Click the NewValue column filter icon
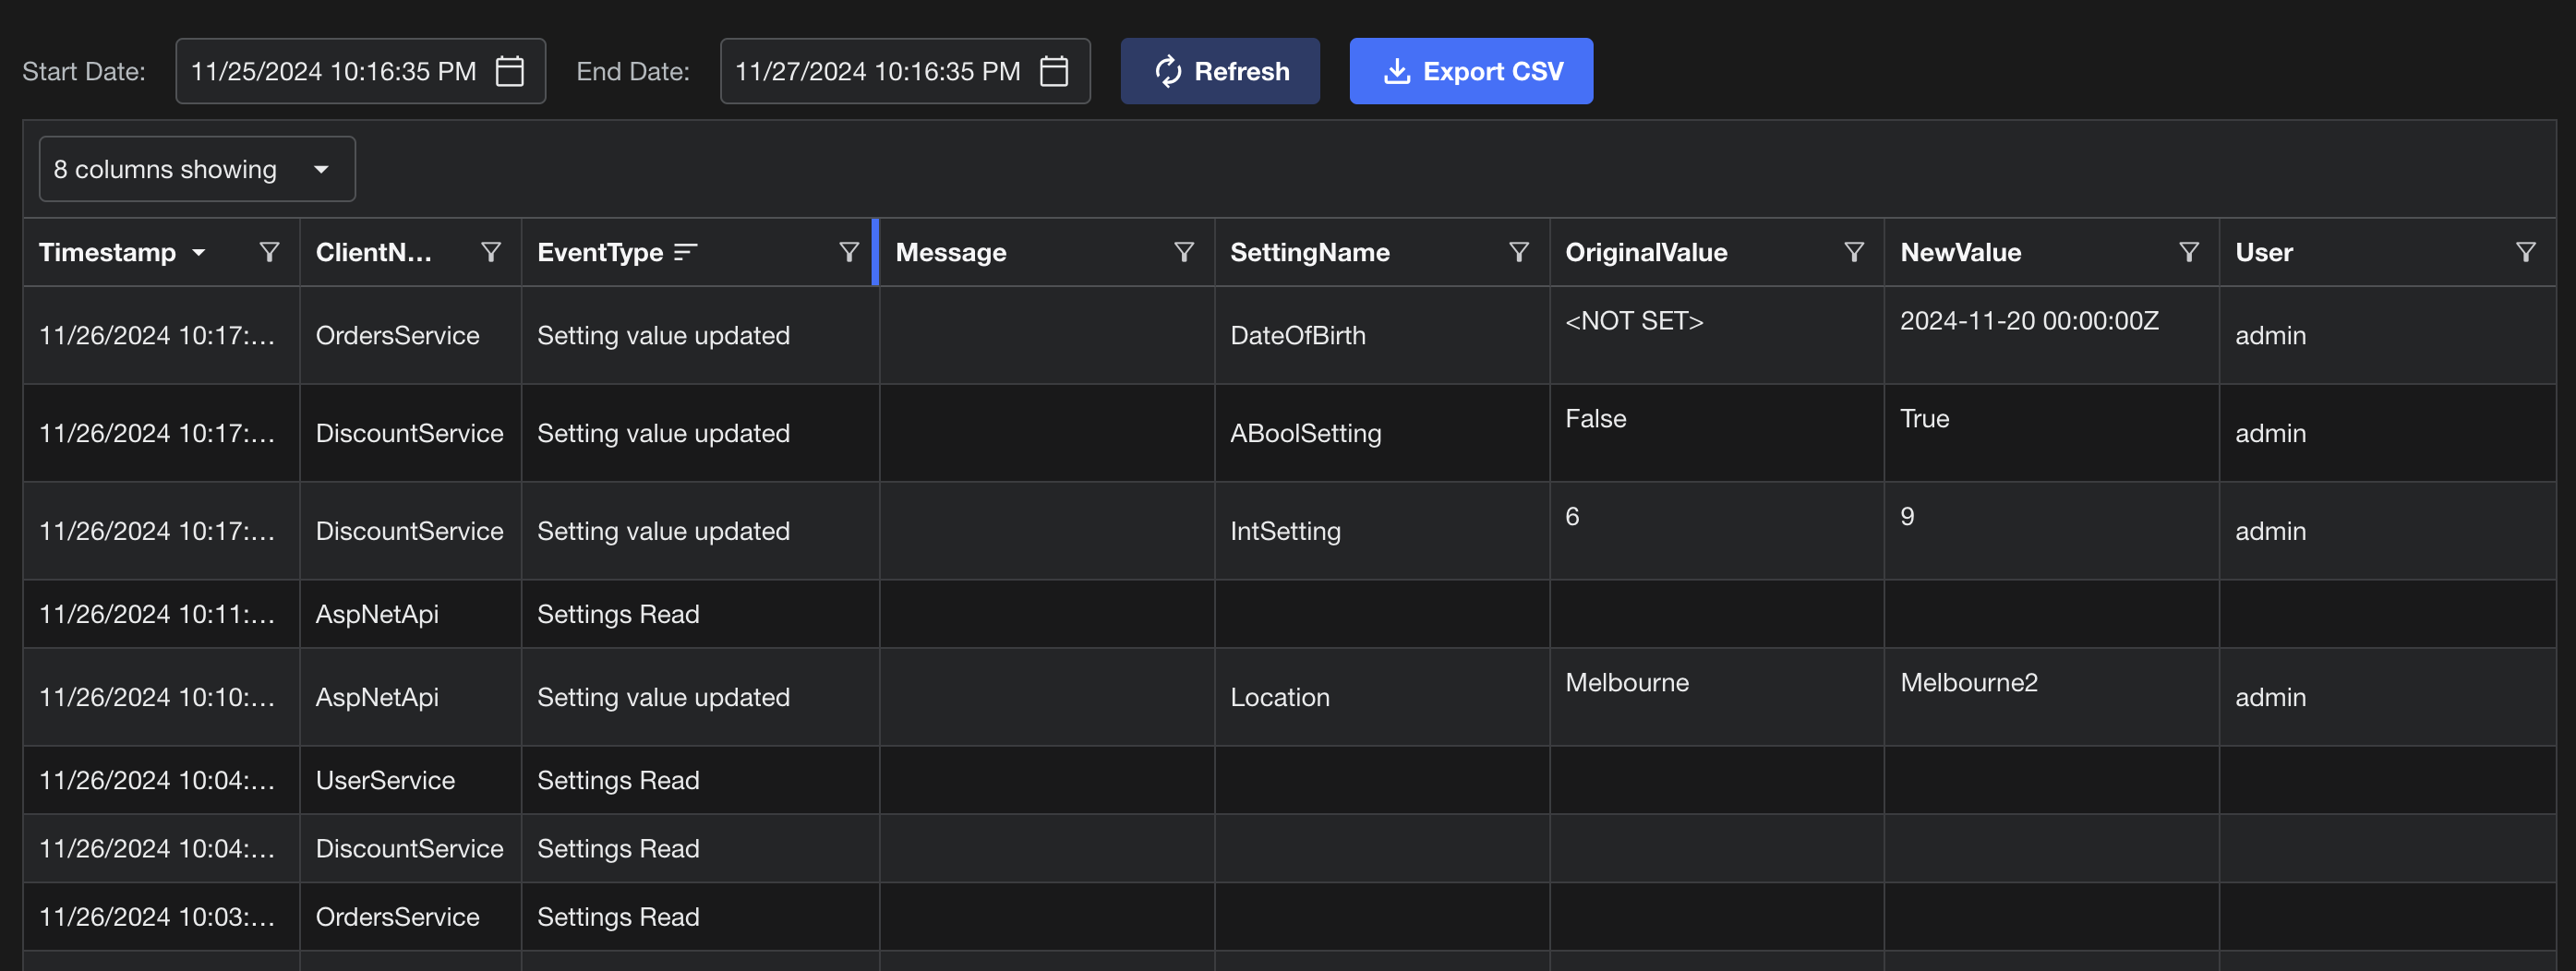2576x971 pixels. 2189,252
